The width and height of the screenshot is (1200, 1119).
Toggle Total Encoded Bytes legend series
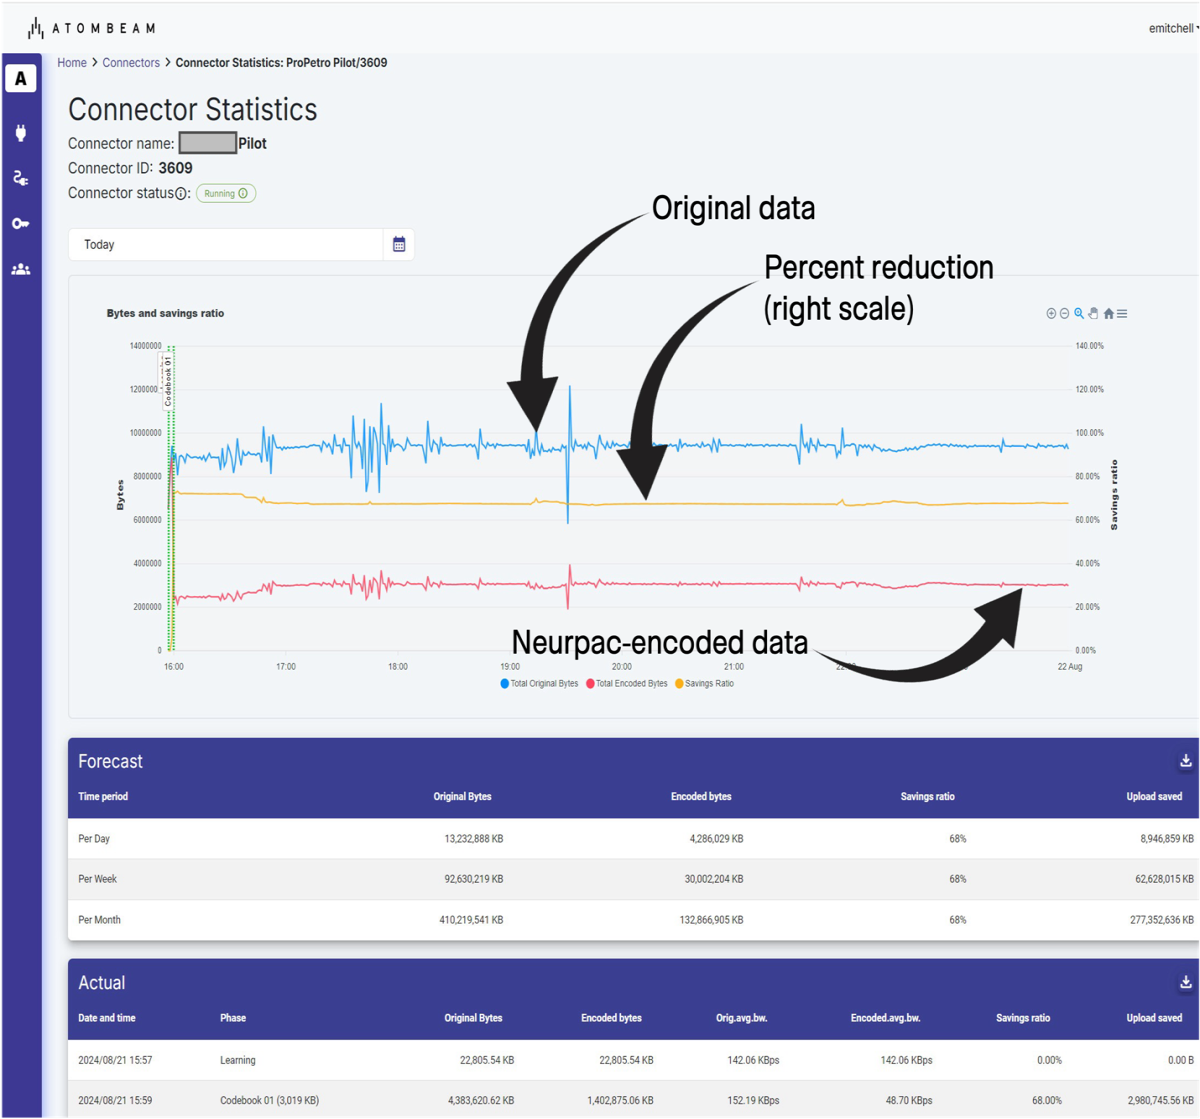627,684
